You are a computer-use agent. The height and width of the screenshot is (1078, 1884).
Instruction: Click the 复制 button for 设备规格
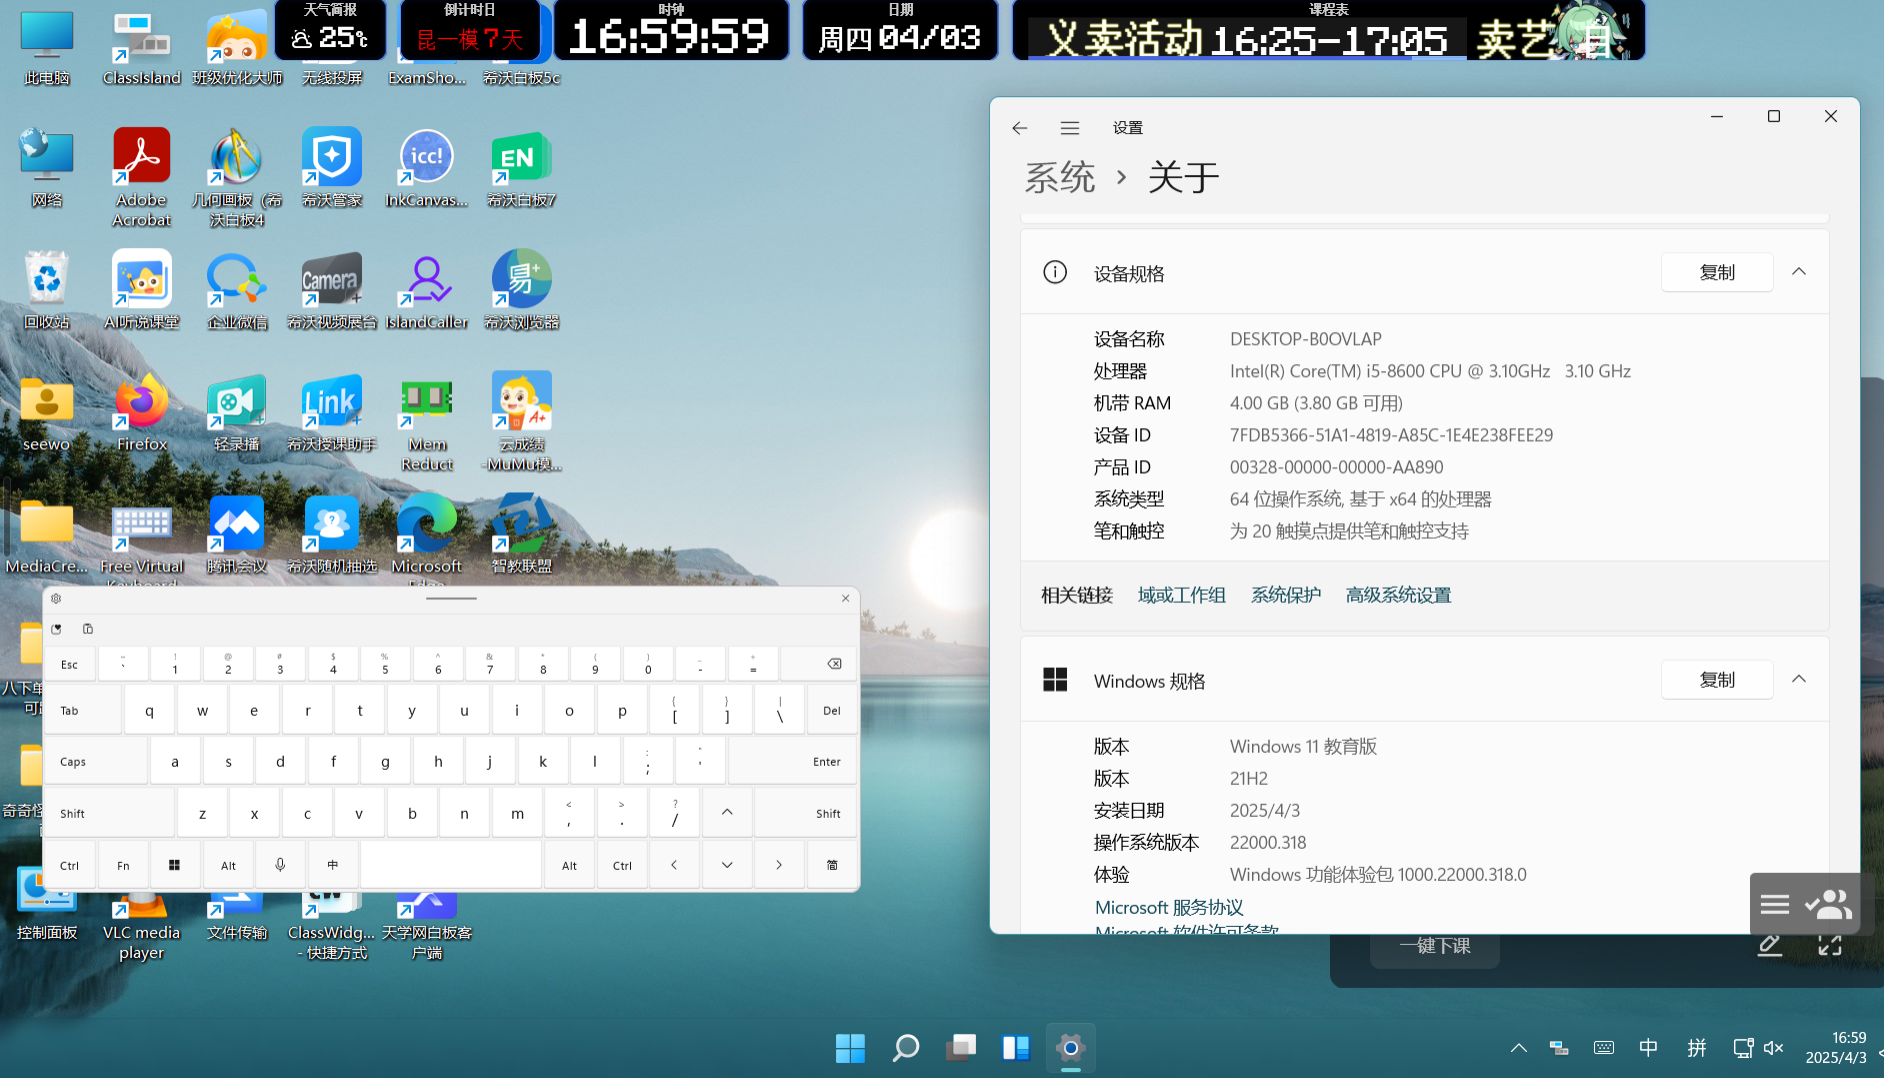click(x=1716, y=272)
